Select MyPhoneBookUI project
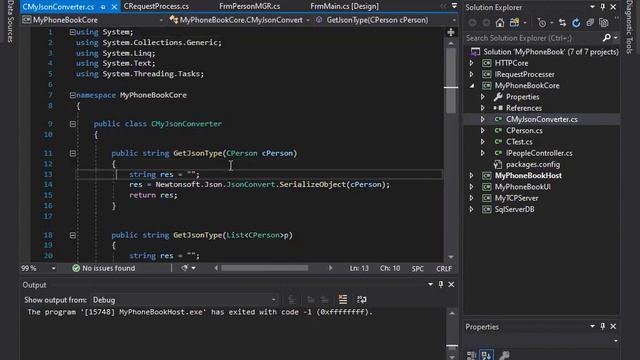 coord(522,187)
